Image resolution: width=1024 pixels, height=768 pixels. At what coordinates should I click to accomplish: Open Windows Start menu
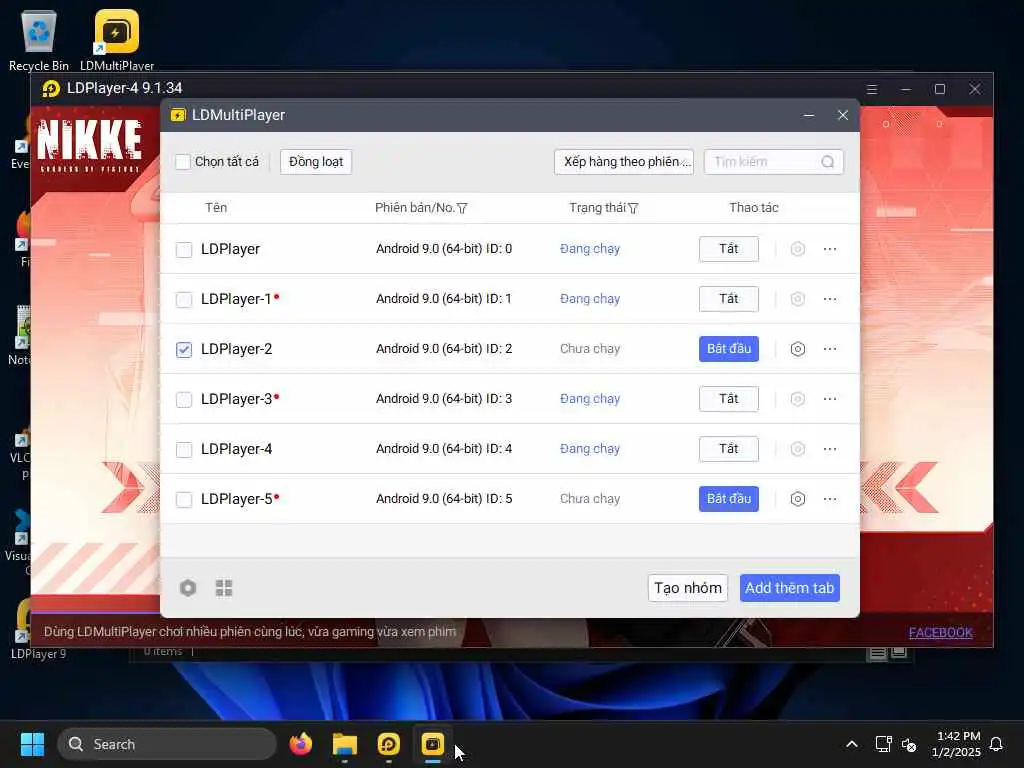(32, 744)
